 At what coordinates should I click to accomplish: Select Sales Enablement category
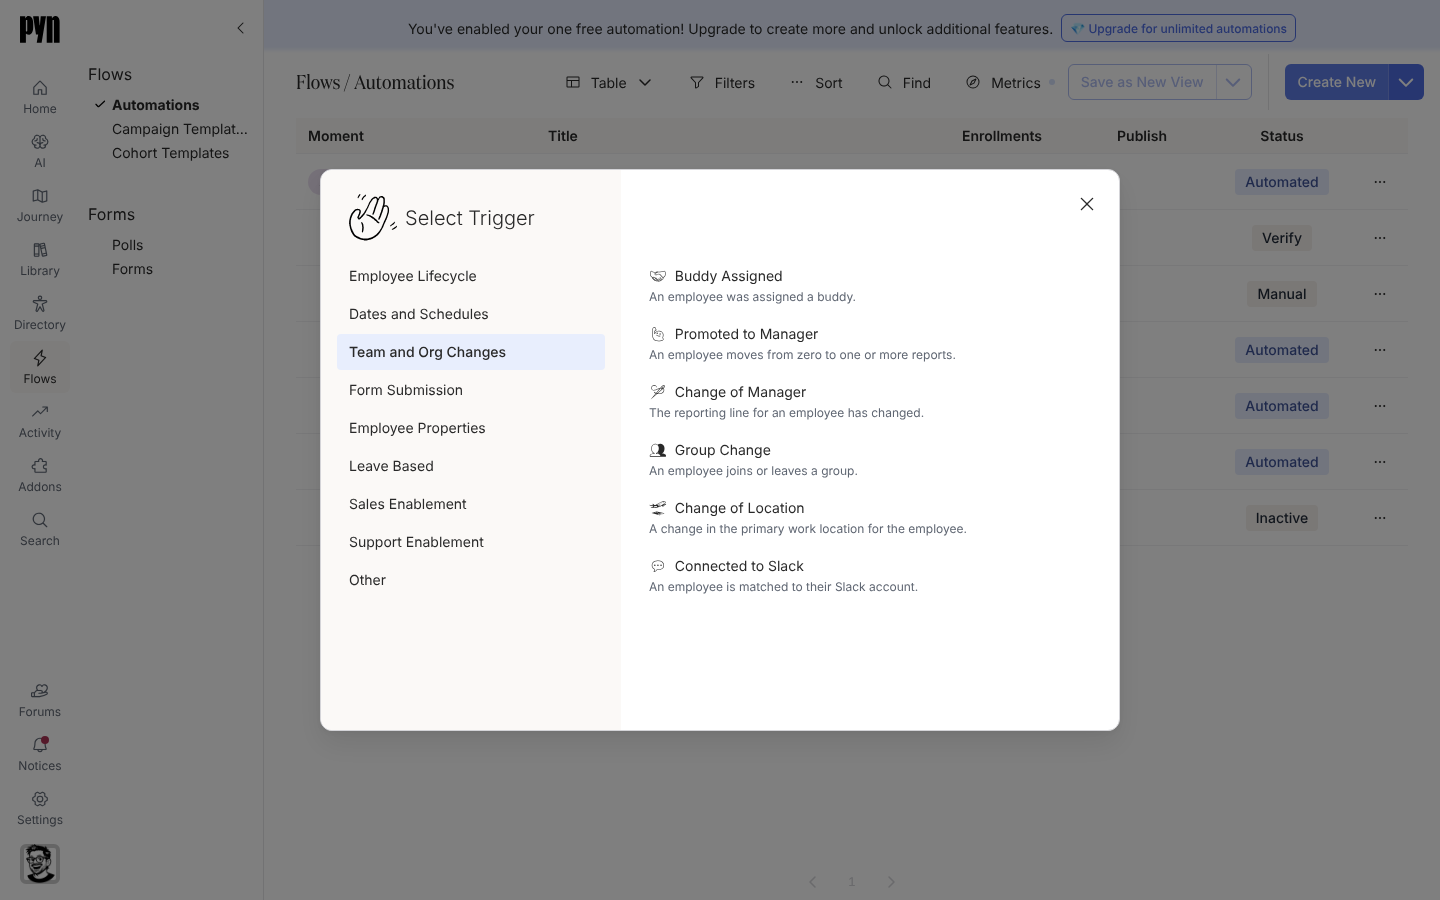471,504
